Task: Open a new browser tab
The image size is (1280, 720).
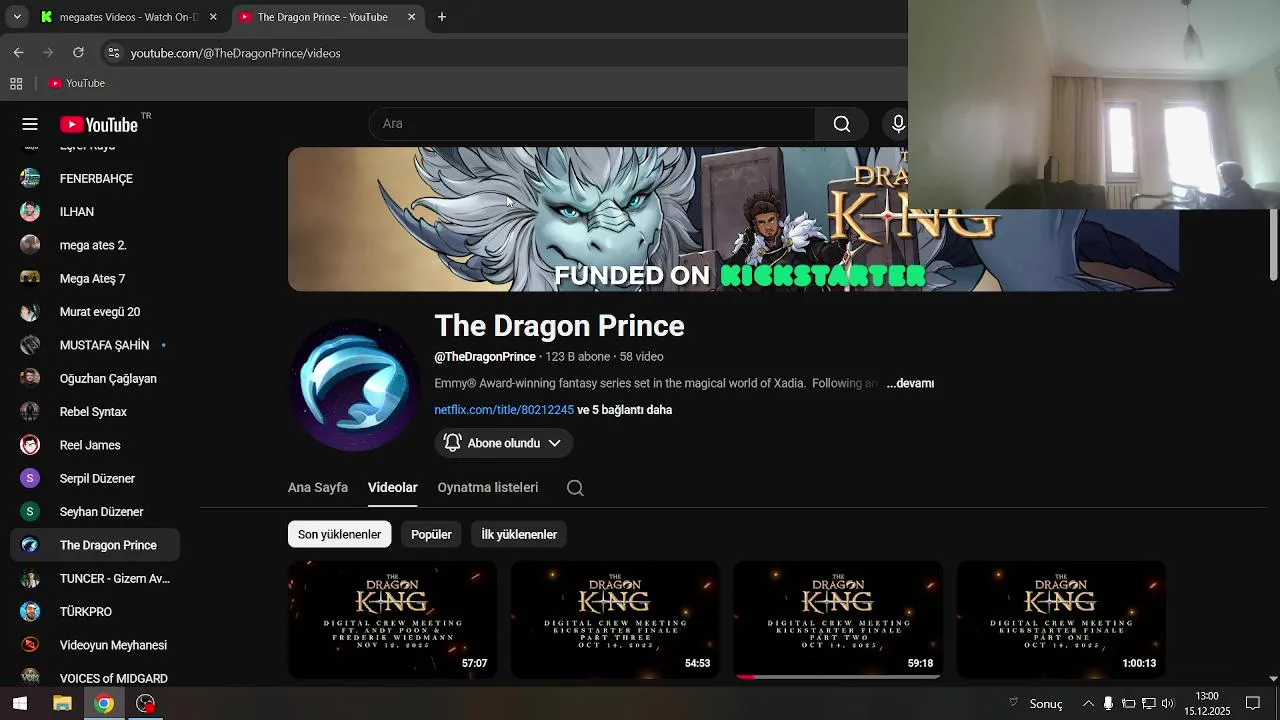Action: (442, 17)
